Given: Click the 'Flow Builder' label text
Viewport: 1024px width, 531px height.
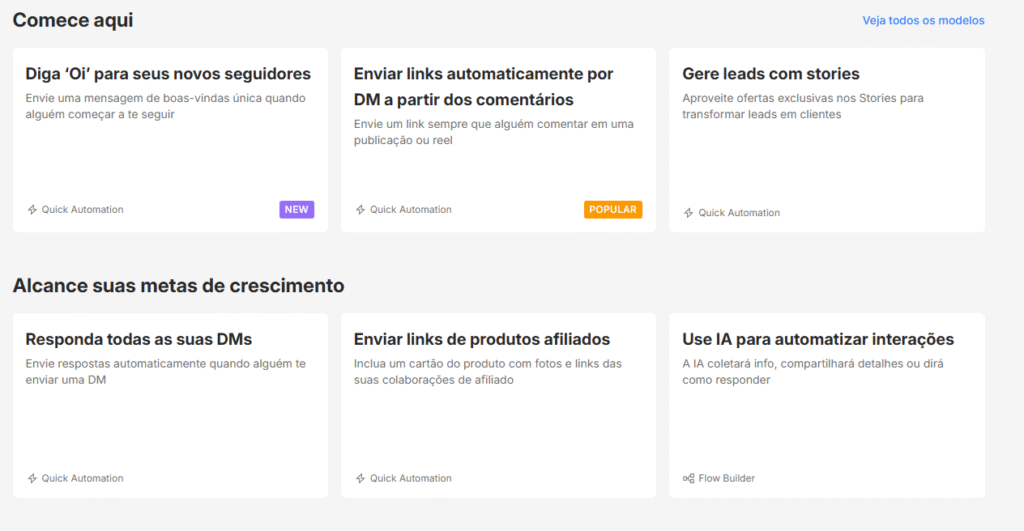Looking at the screenshot, I should 727,479.
